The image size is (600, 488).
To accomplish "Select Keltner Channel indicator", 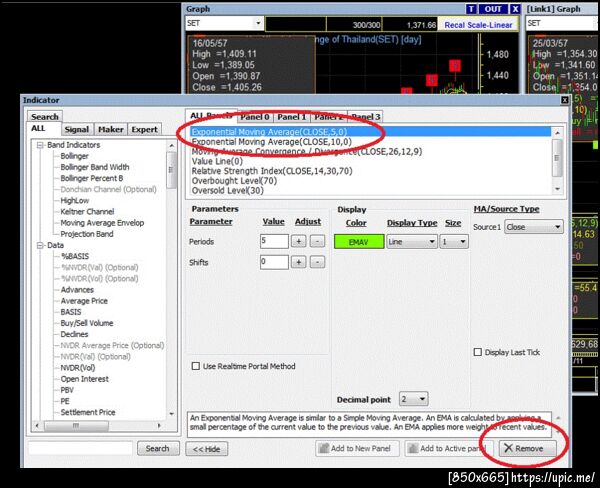I will [x=87, y=212].
